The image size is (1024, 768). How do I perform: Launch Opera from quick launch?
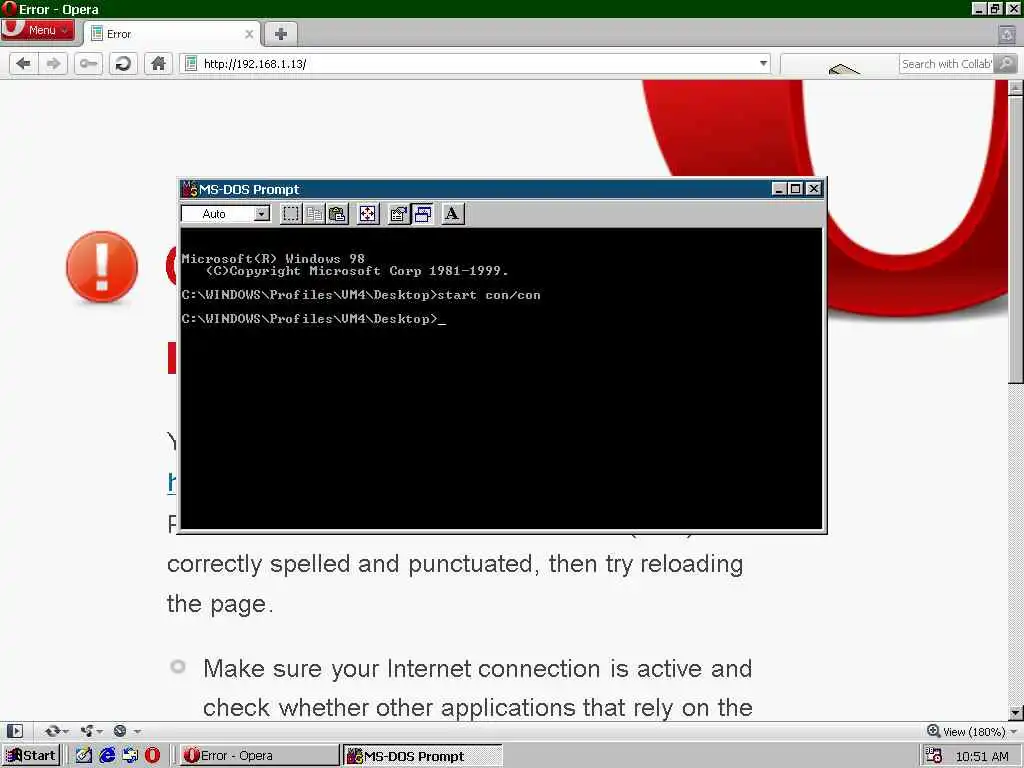[152, 756]
